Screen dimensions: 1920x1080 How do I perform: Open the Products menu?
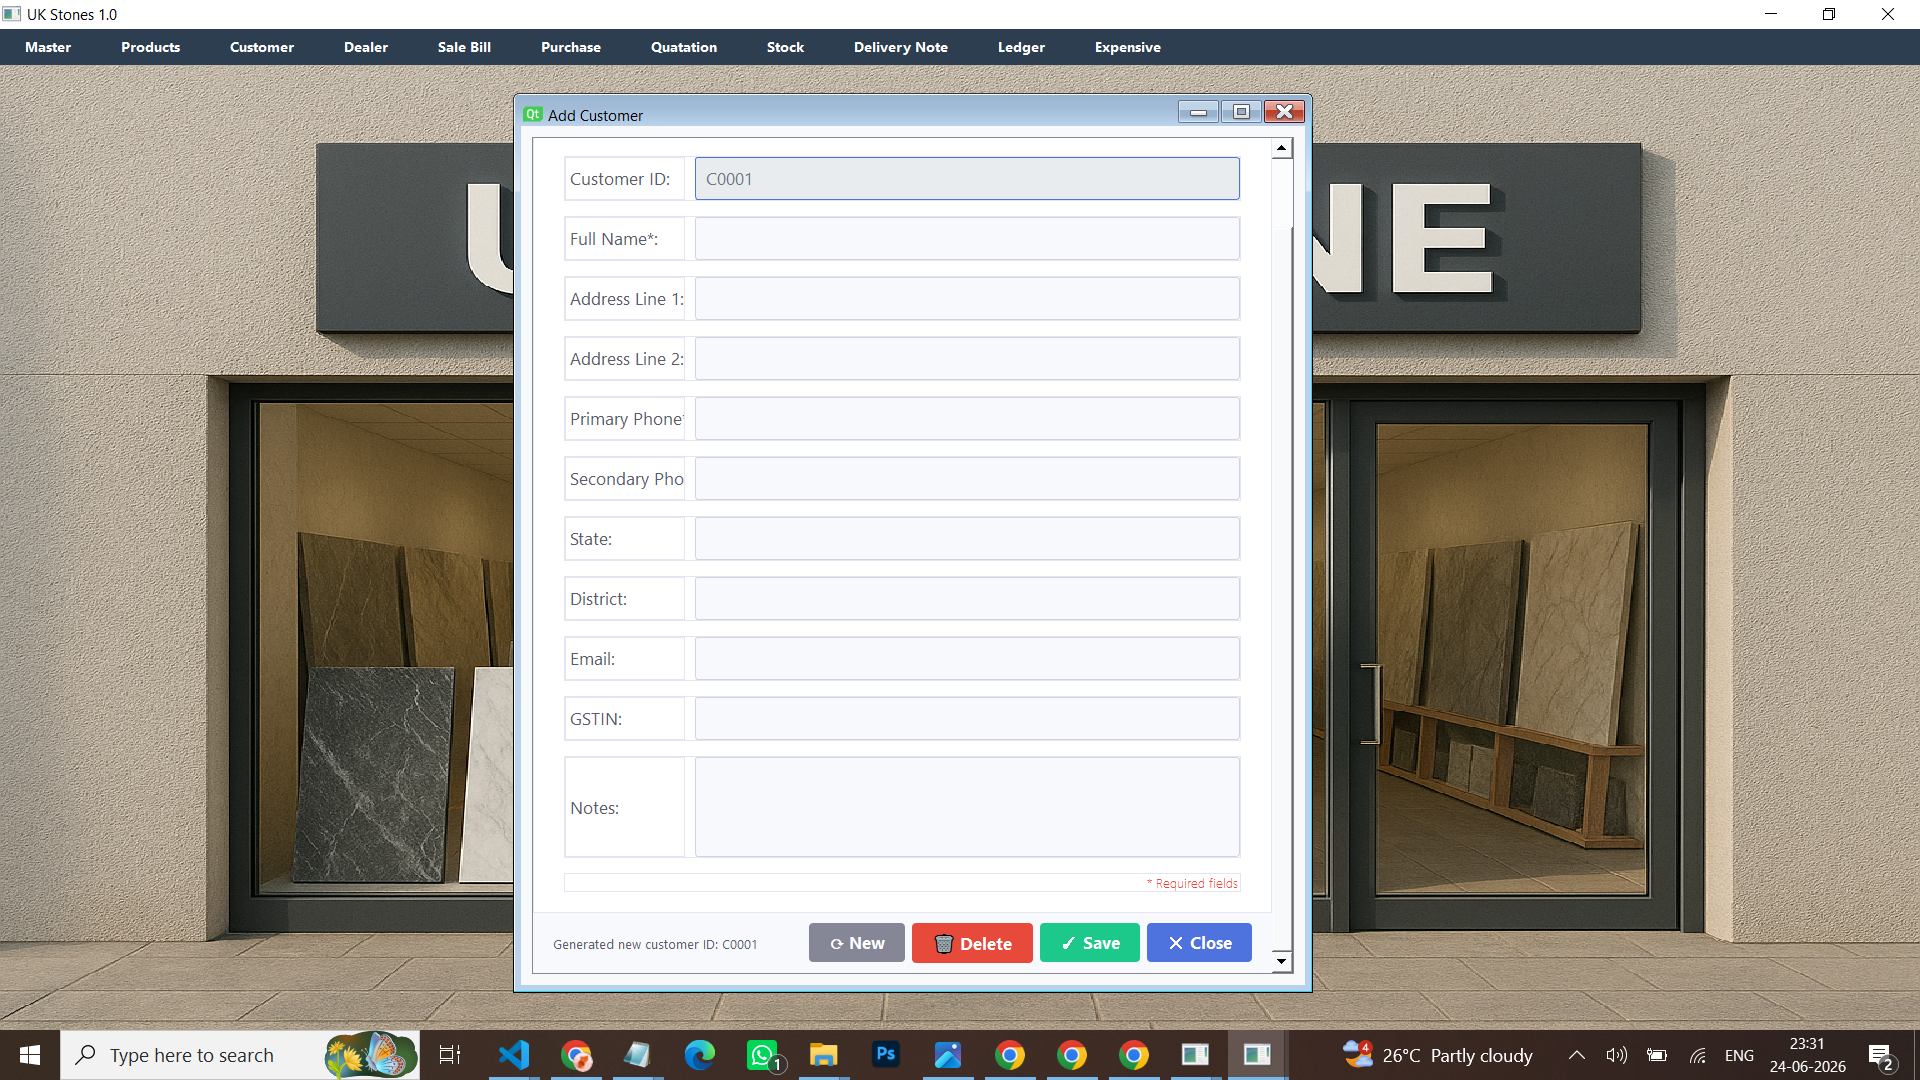click(150, 47)
